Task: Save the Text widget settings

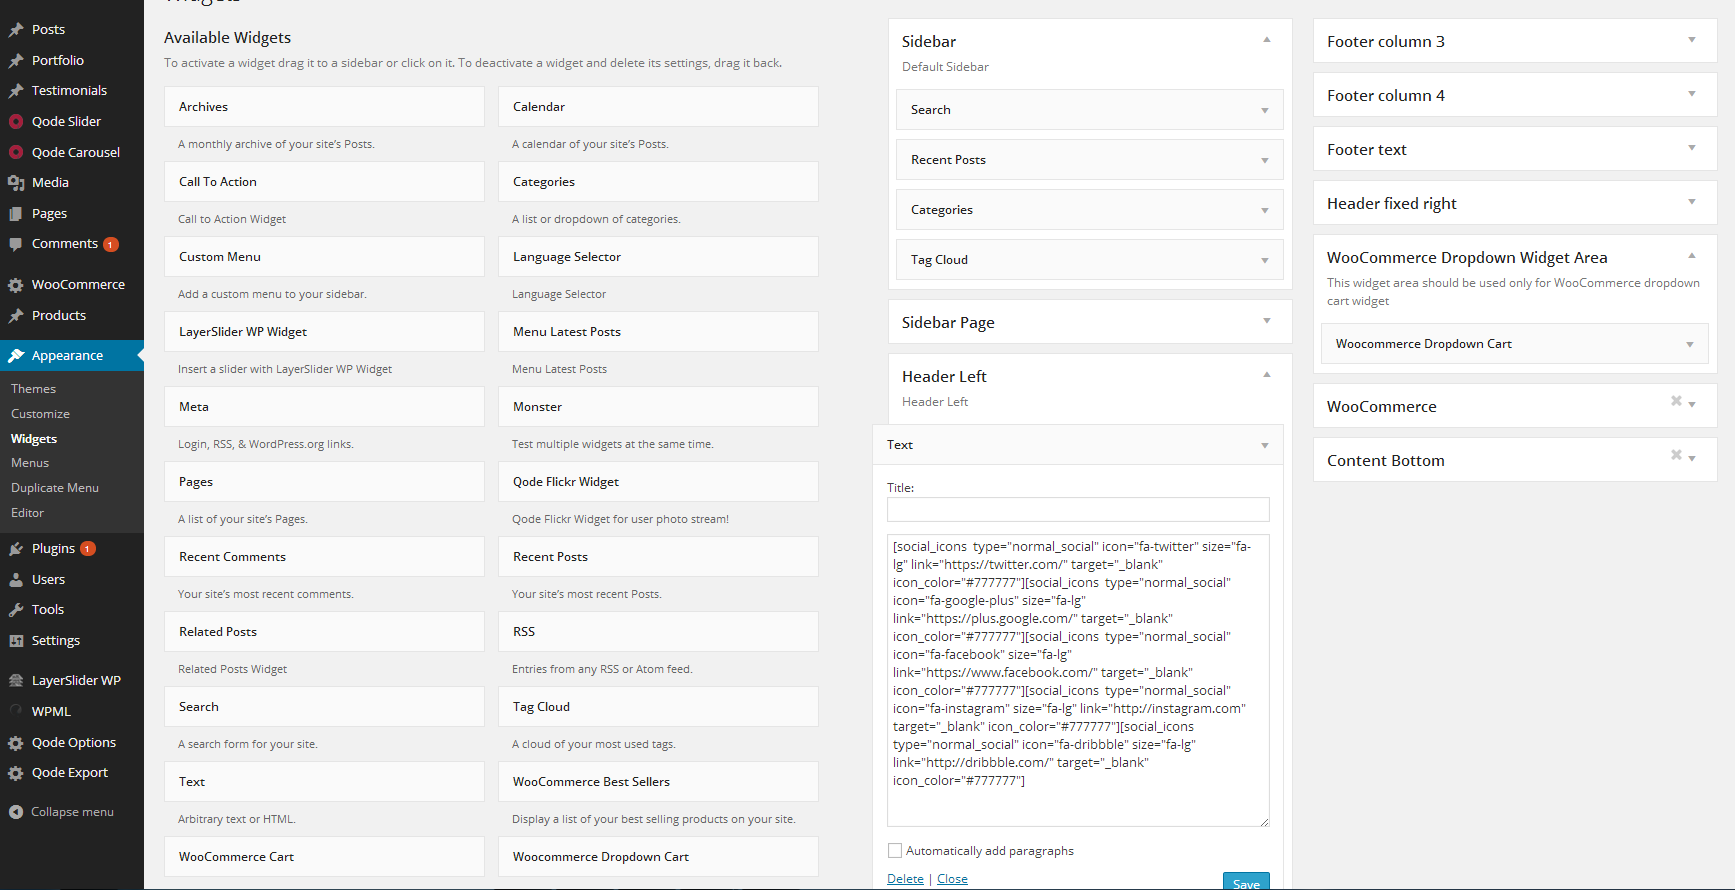Action: click(1245, 883)
